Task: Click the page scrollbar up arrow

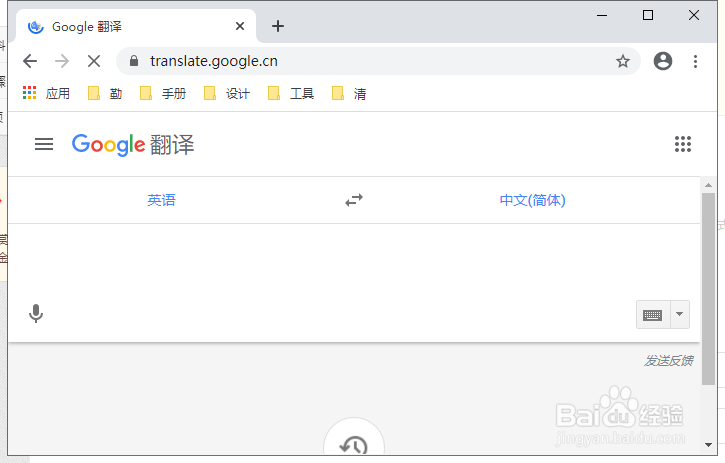Action: pos(708,185)
